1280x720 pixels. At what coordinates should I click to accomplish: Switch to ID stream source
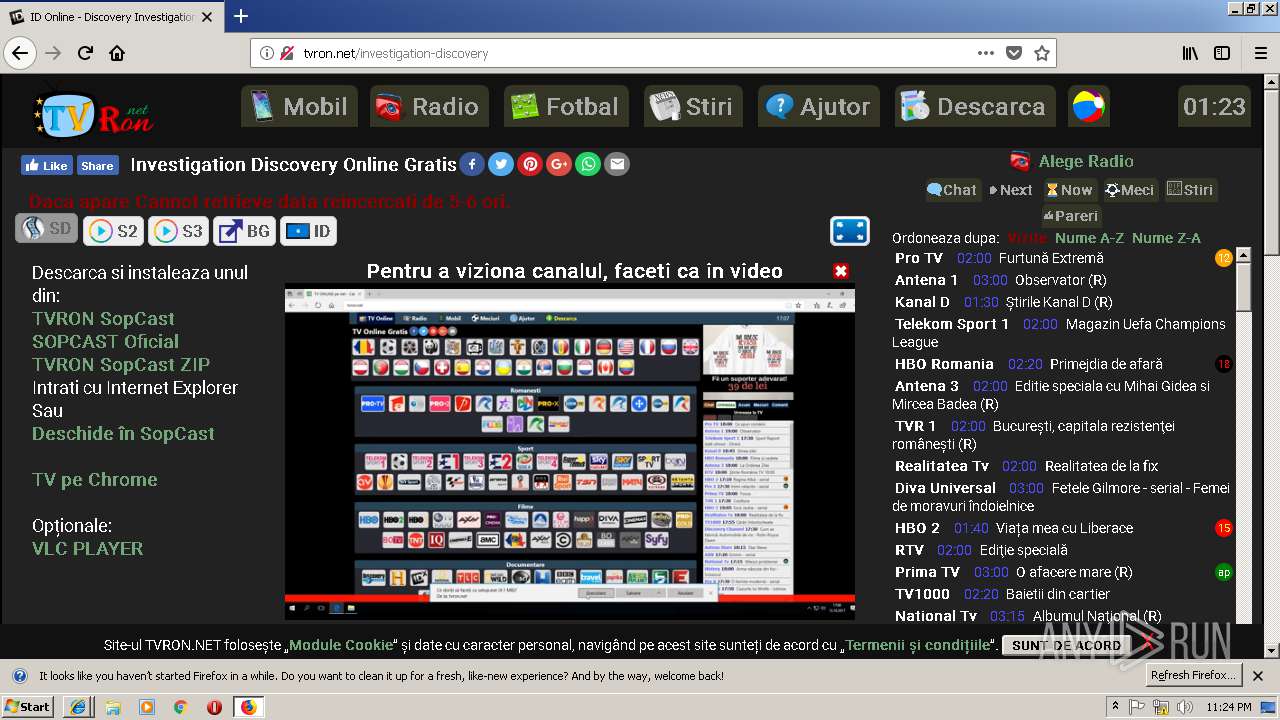pyautogui.click(x=308, y=231)
